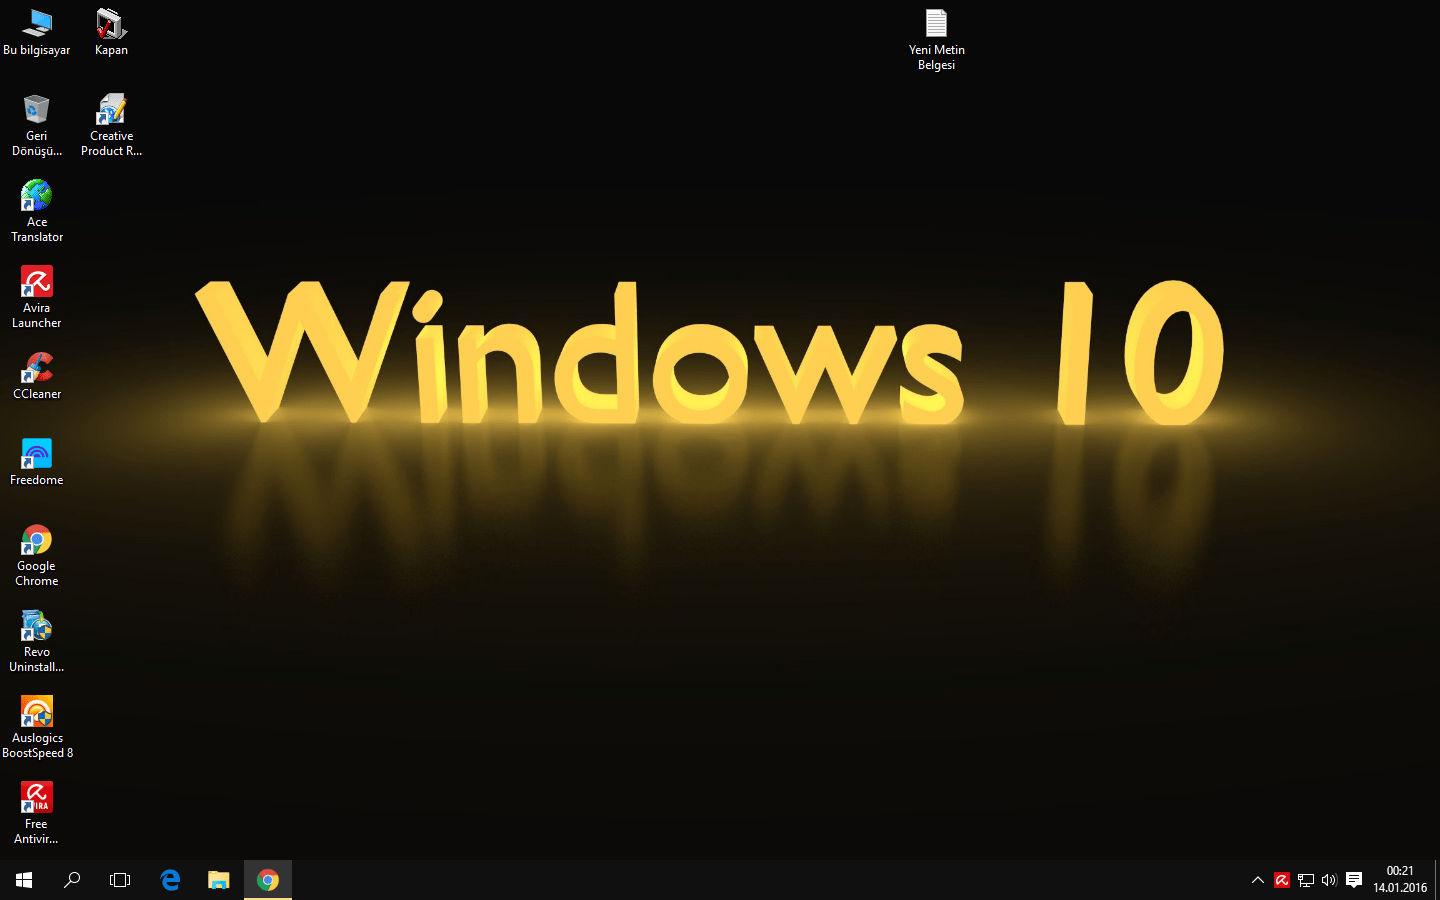
Task: Select the Revo Uninstaller shortcut
Action: pos(37,641)
